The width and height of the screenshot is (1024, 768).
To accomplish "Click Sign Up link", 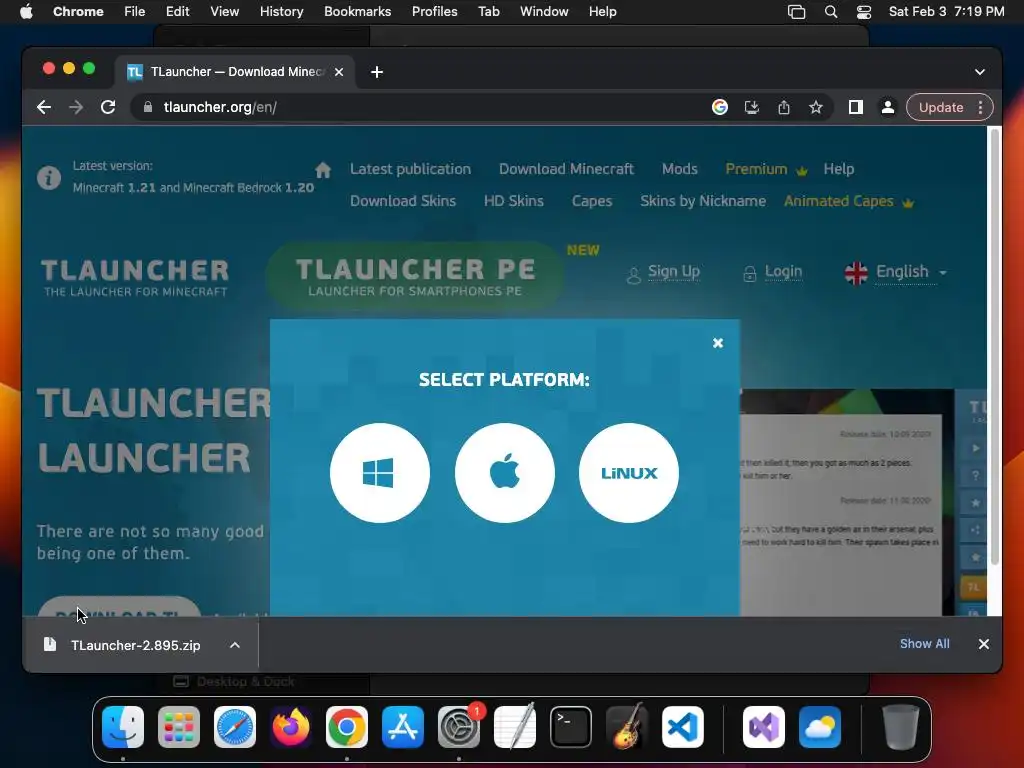I will pyautogui.click(x=673, y=272).
